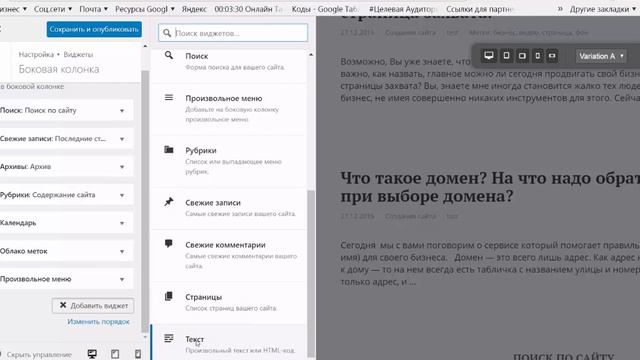640x360 pixels.
Task: Open the 00:03:30 Онлайн bookmark
Action: point(249,9)
